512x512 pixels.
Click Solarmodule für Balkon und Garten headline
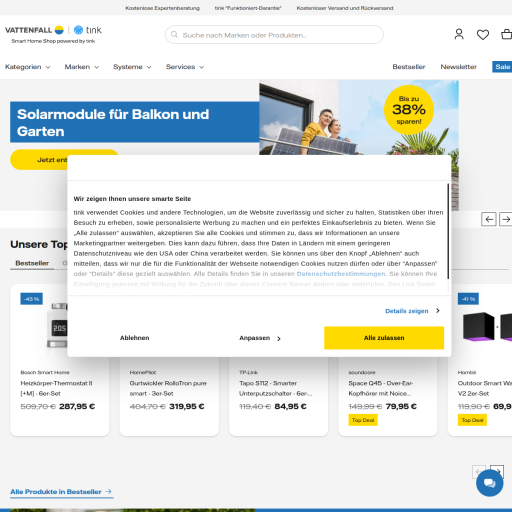click(113, 123)
